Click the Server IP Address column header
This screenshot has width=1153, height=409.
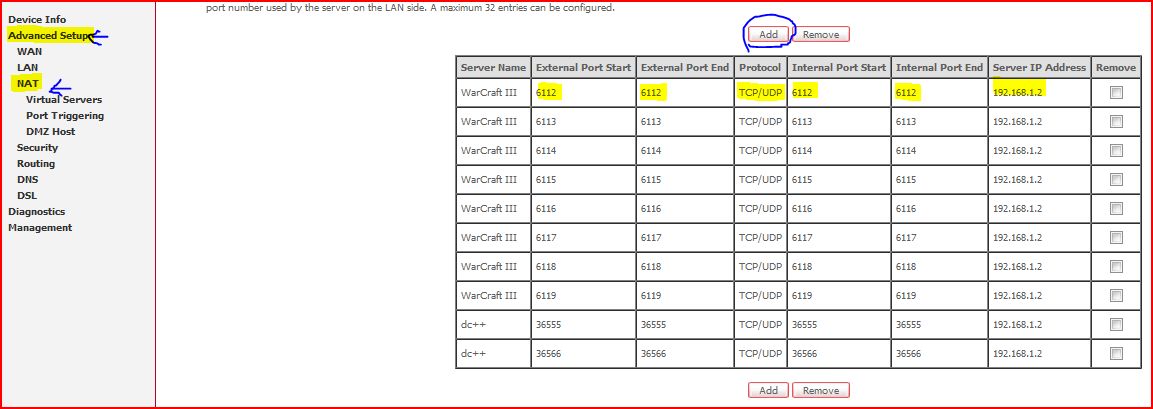1040,68
